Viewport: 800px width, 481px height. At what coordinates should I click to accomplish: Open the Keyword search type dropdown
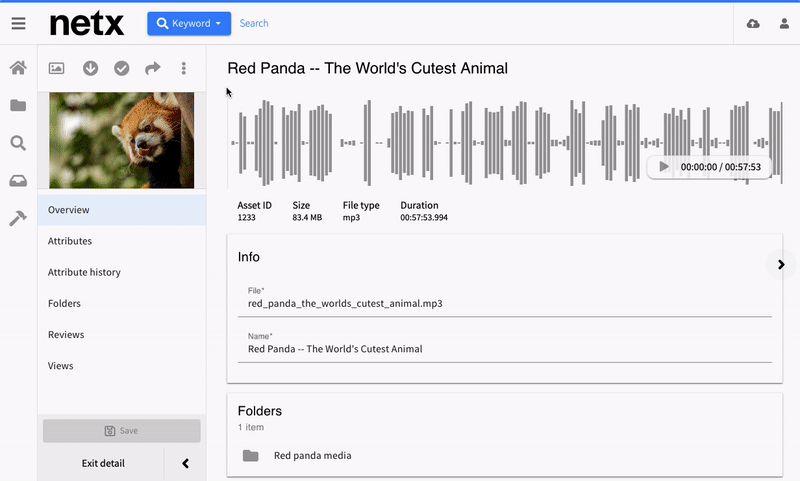coord(189,23)
